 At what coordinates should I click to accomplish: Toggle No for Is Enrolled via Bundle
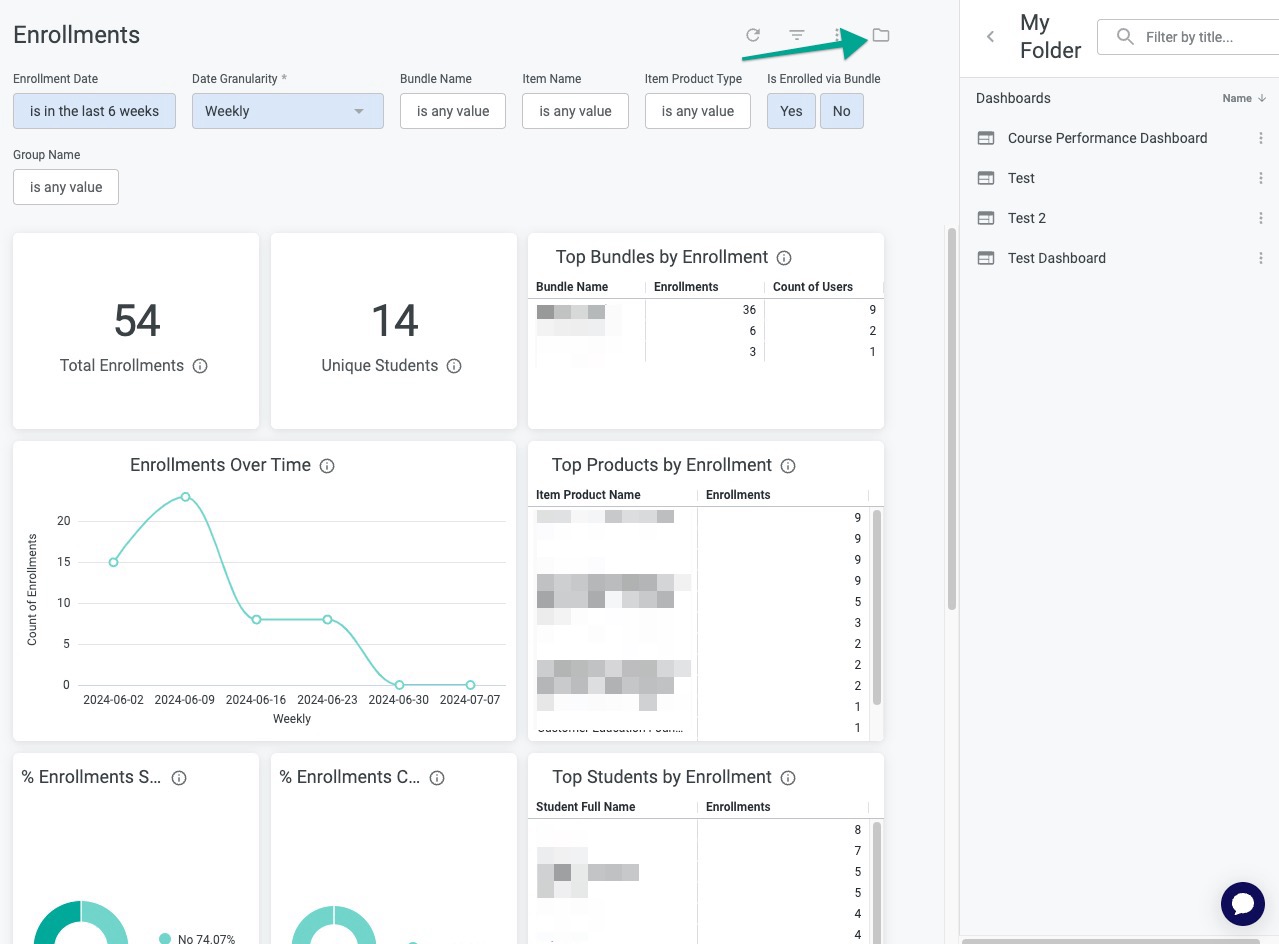[x=841, y=111]
